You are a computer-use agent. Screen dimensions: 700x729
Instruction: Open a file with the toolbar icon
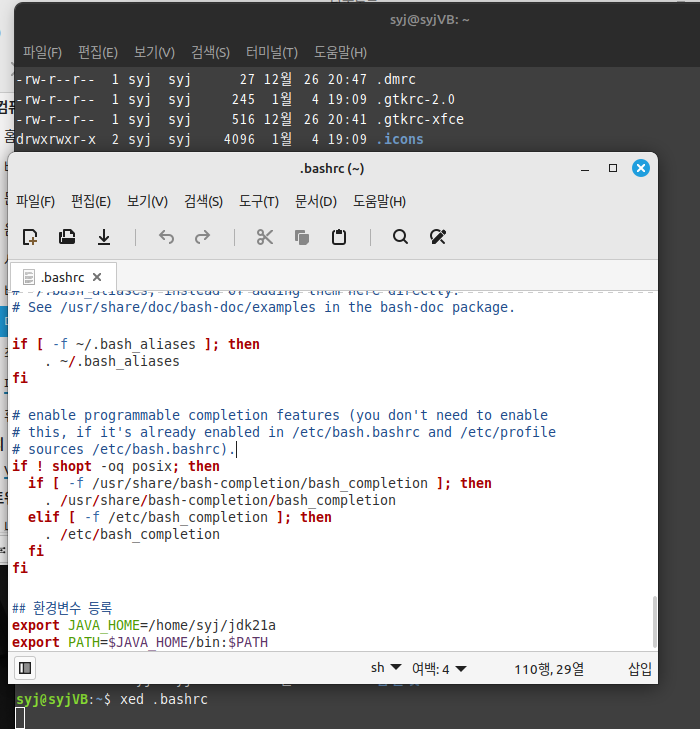tap(67, 237)
